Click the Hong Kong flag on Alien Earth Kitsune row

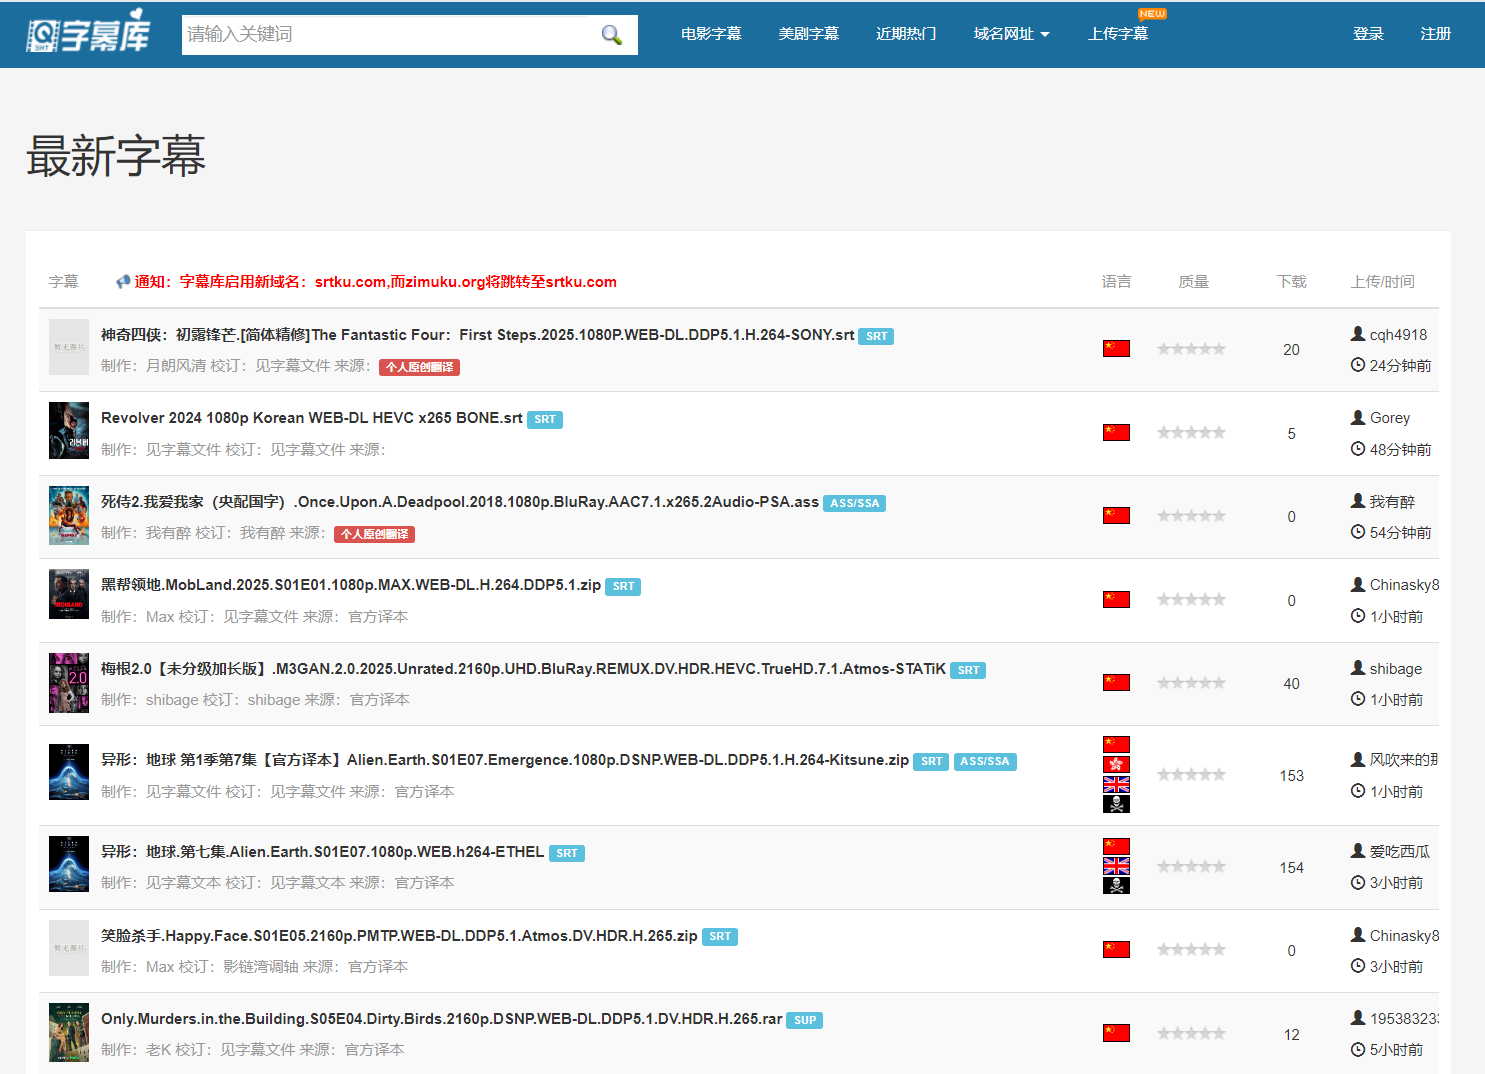(x=1116, y=765)
